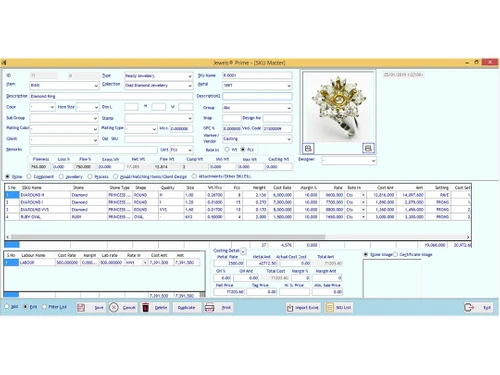Click the Metal Rate input field

[x=229, y=263]
